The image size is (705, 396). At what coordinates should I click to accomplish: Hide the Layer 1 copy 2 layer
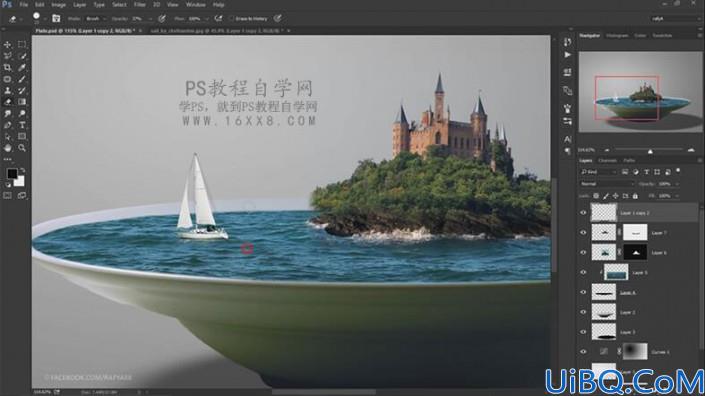click(x=583, y=213)
